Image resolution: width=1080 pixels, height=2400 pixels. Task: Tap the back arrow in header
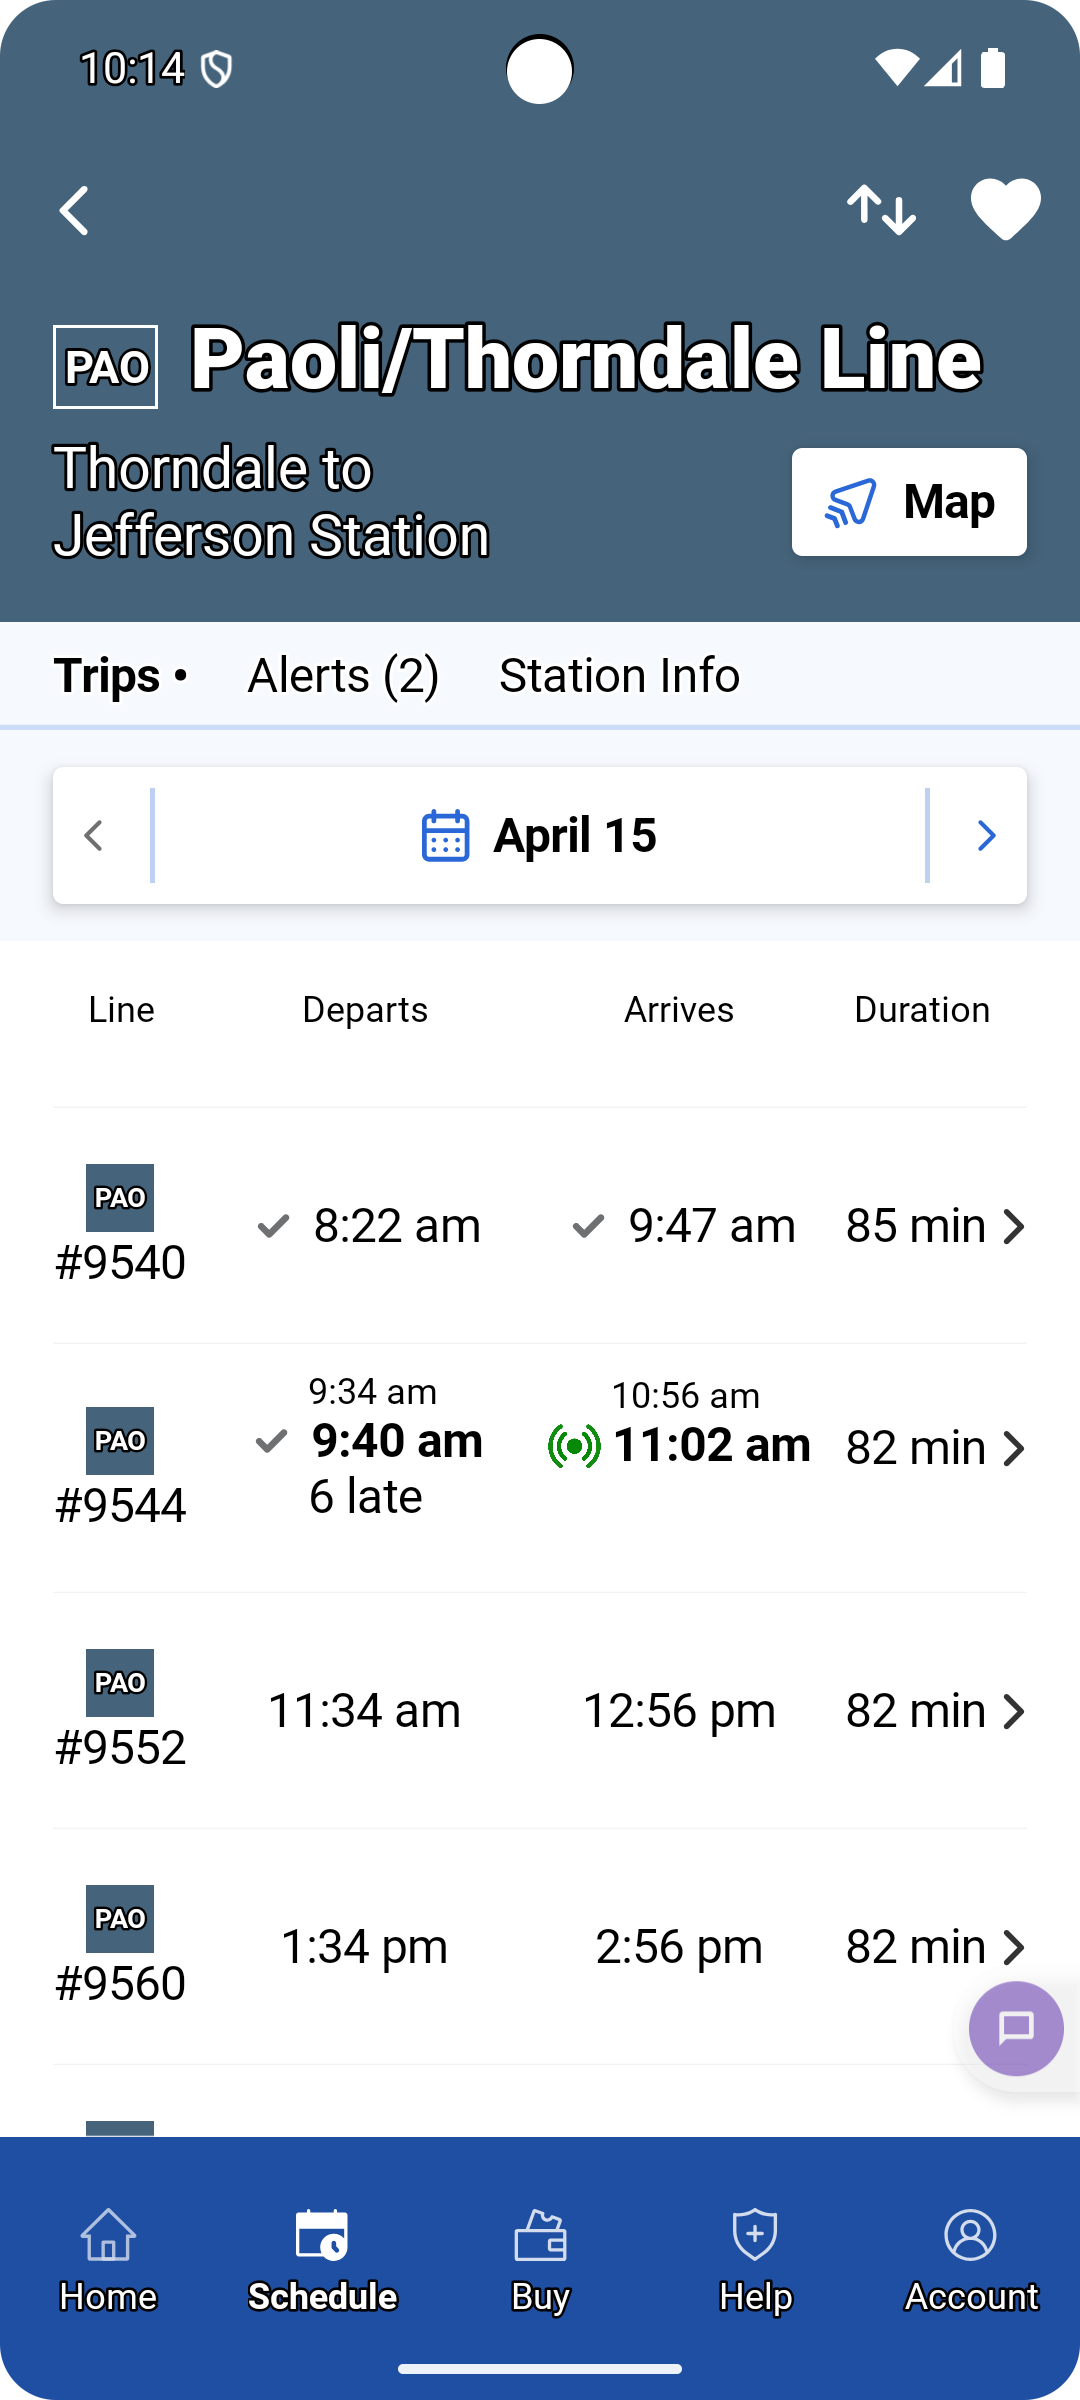tap(75, 211)
